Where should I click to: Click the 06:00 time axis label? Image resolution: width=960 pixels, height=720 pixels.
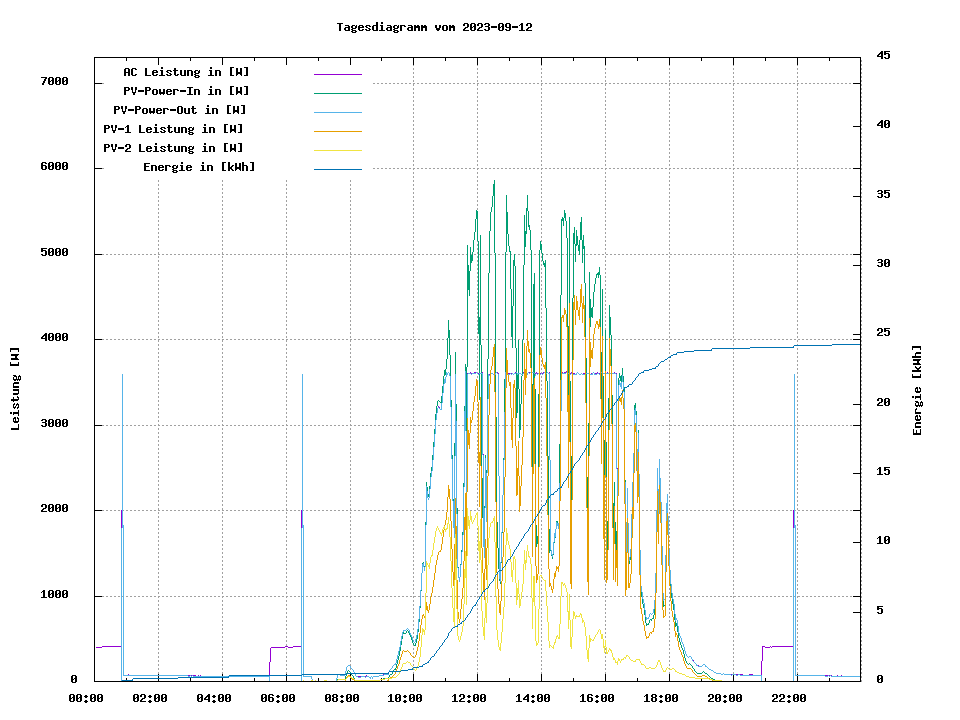click(x=278, y=698)
